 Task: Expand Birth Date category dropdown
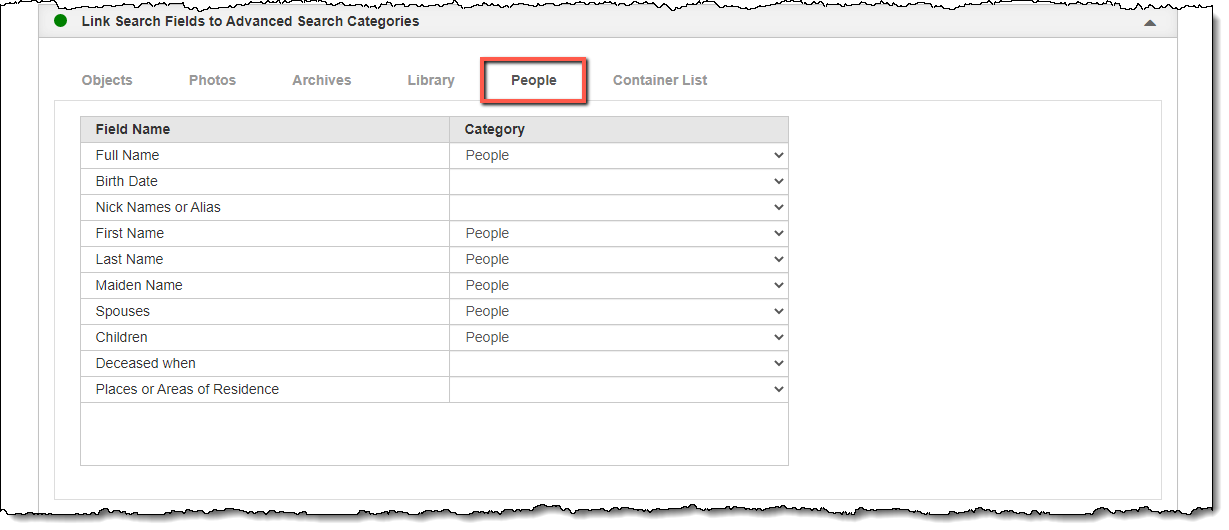click(619, 181)
